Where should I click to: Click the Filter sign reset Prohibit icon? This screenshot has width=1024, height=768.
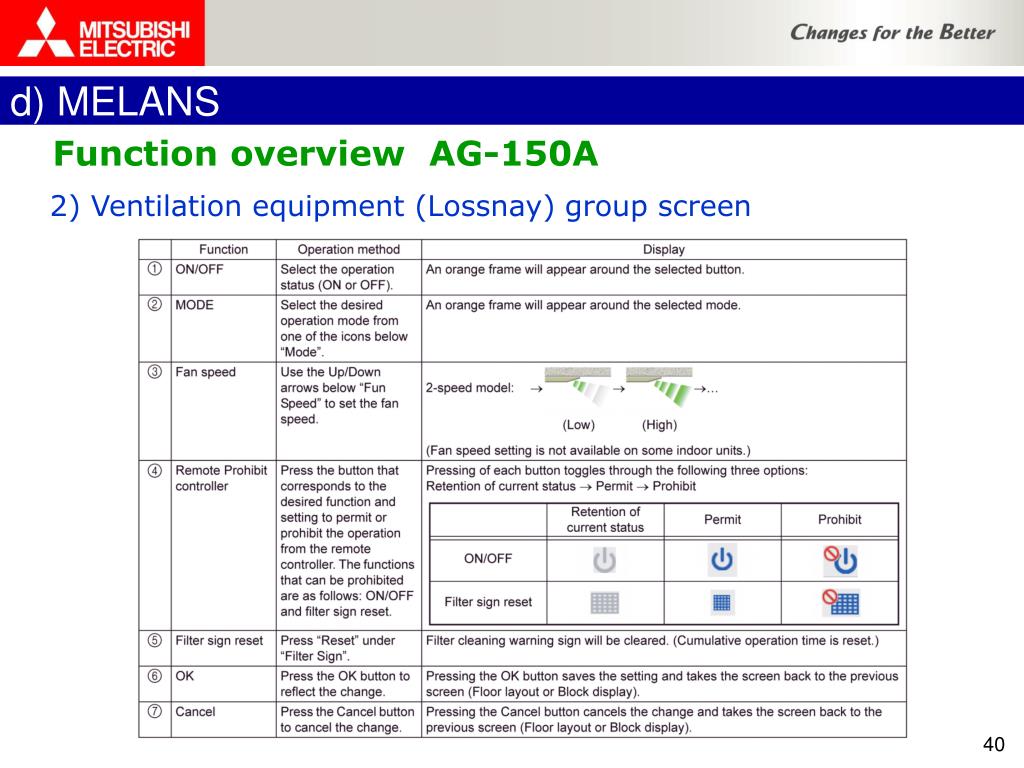[840, 602]
